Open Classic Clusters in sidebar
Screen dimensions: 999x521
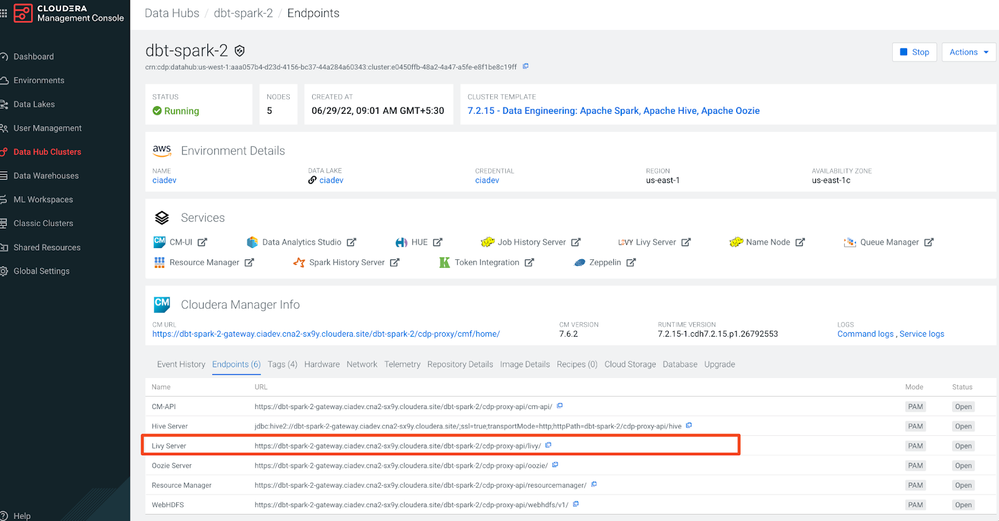(43, 224)
